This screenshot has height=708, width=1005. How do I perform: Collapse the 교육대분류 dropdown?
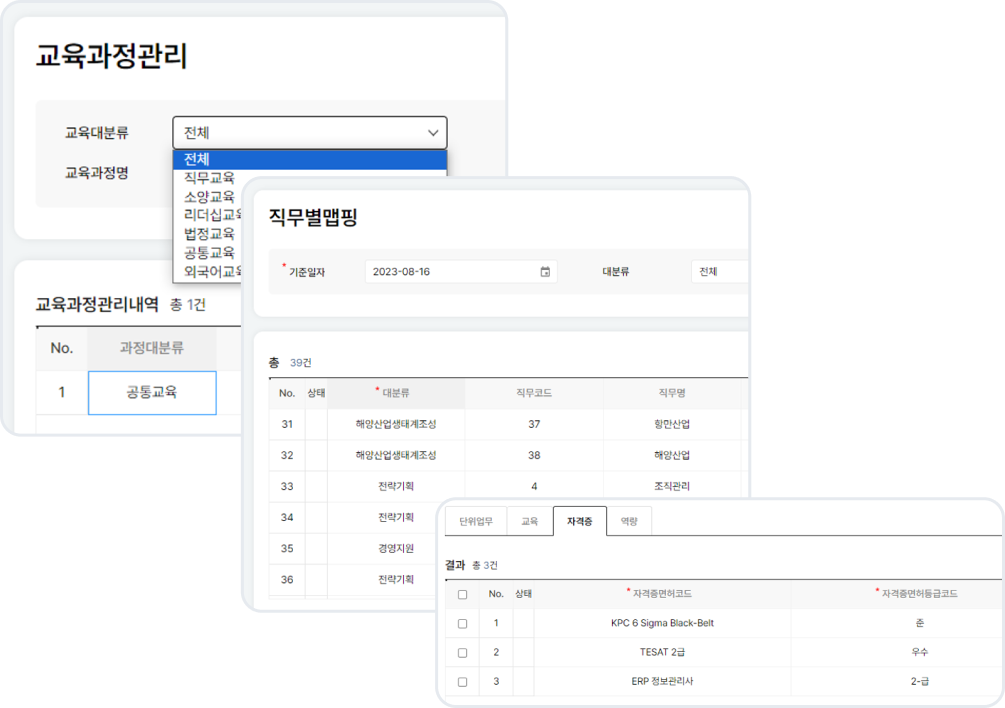432,131
